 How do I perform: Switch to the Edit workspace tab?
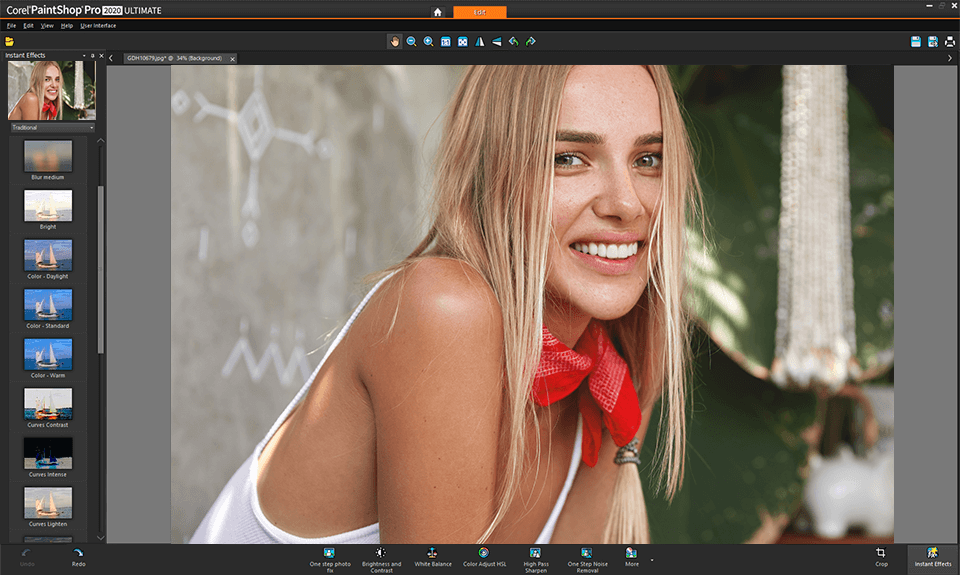click(x=480, y=12)
